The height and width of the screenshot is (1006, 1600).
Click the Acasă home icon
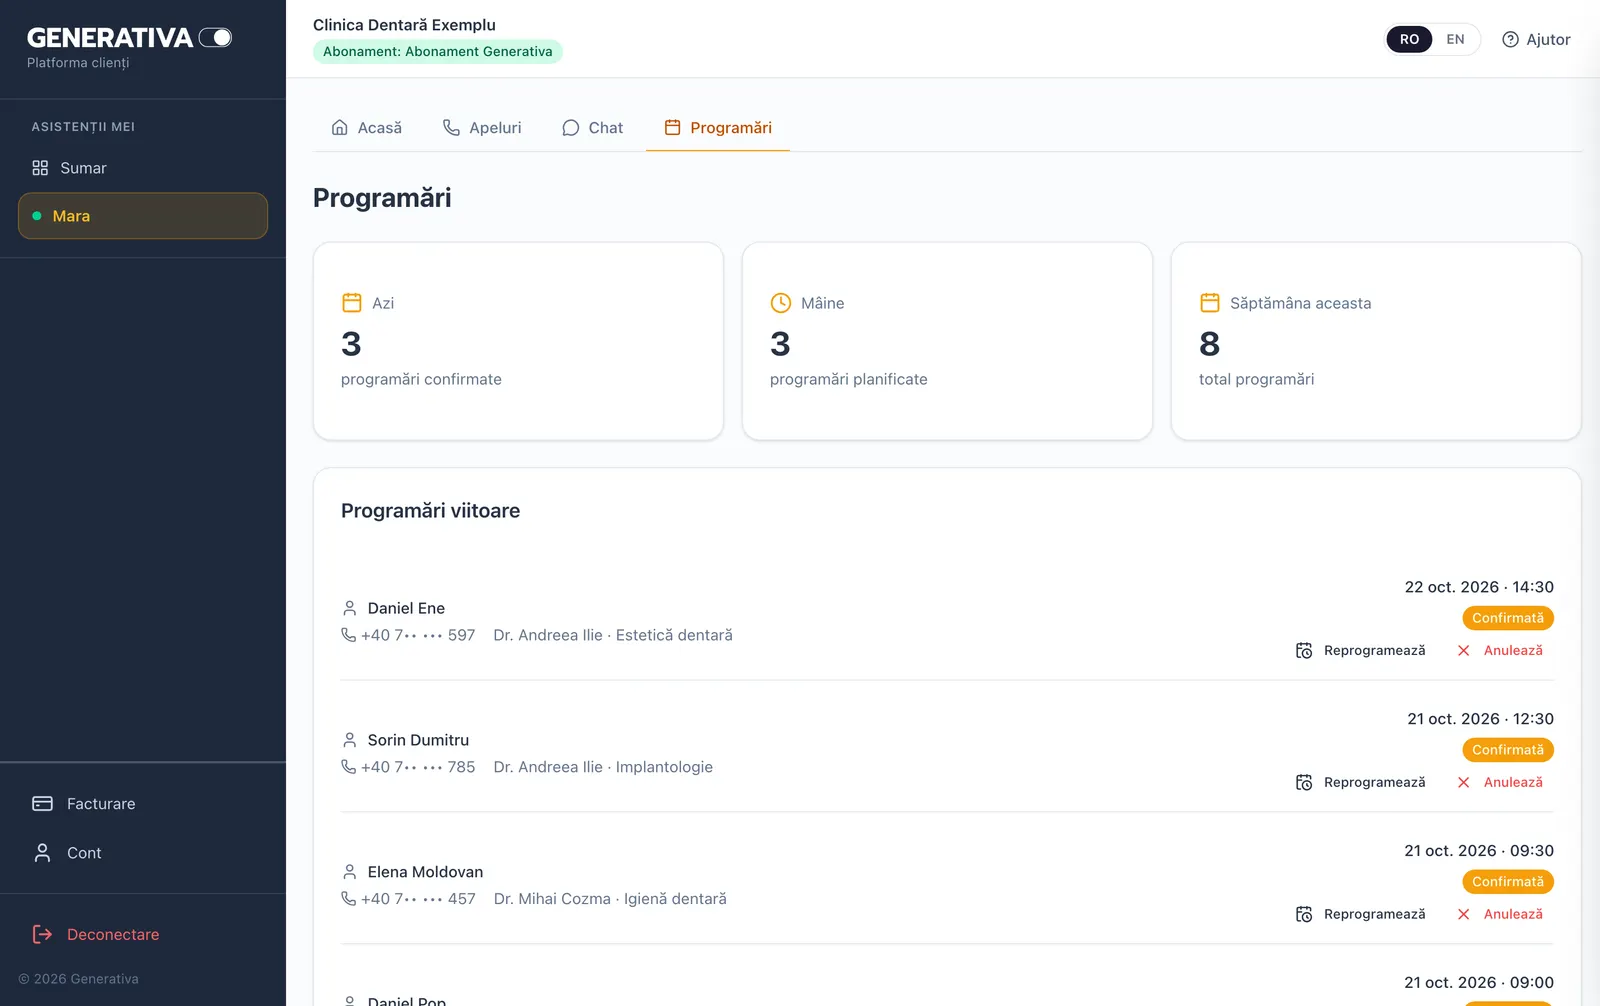click(x=340, y=128)
